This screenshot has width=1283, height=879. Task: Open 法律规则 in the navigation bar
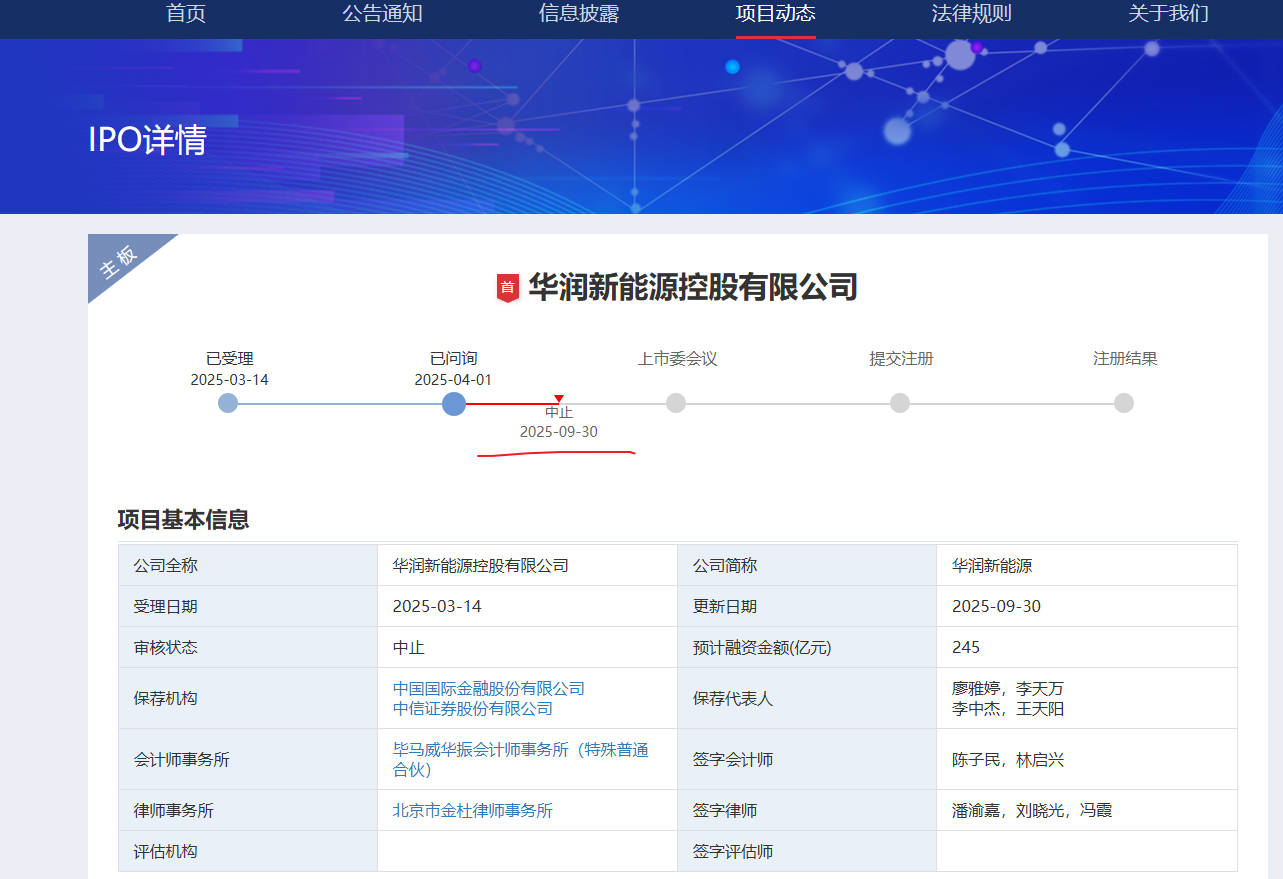(x=972, y=14)
